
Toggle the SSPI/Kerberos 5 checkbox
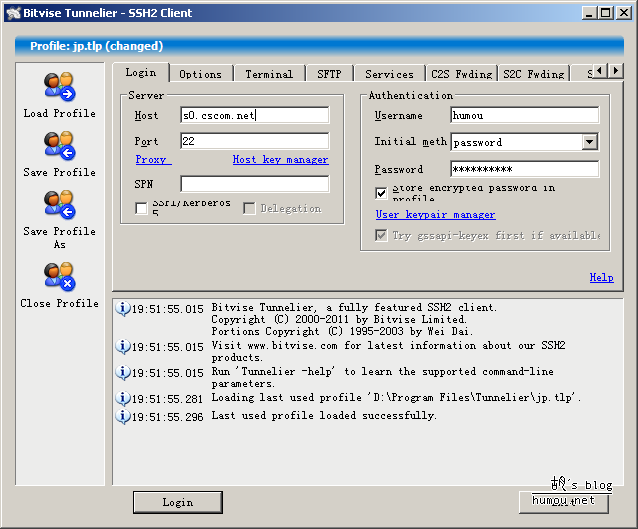[141, 208]
